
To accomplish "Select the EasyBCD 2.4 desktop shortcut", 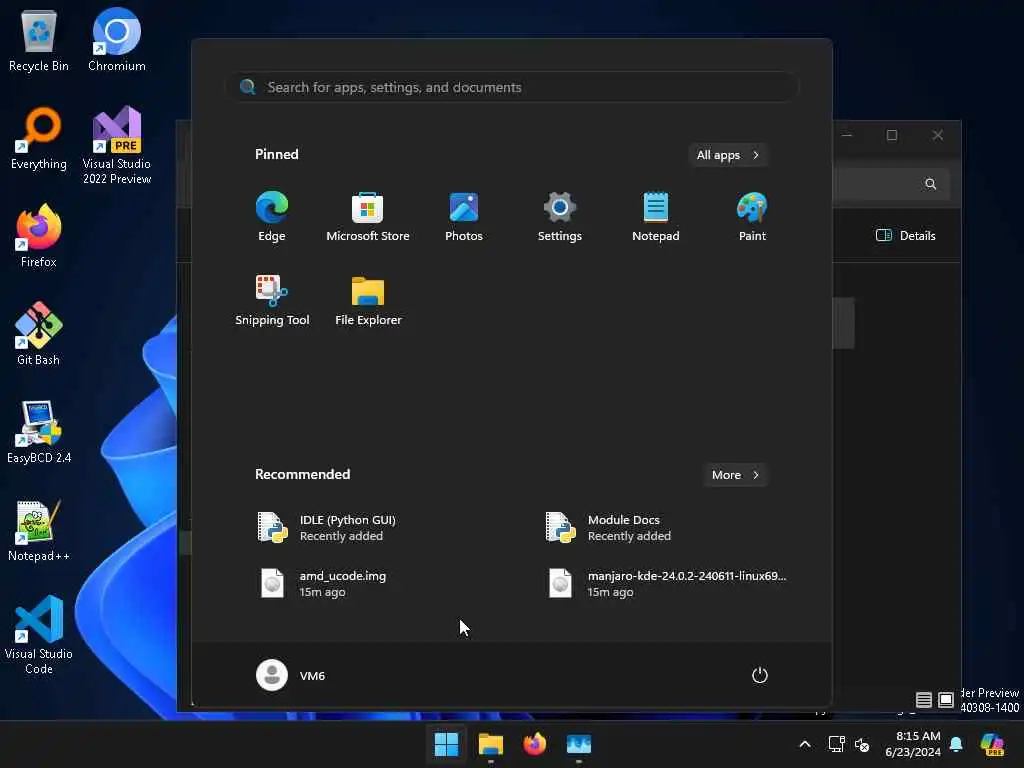I will [x=39, y=432].
